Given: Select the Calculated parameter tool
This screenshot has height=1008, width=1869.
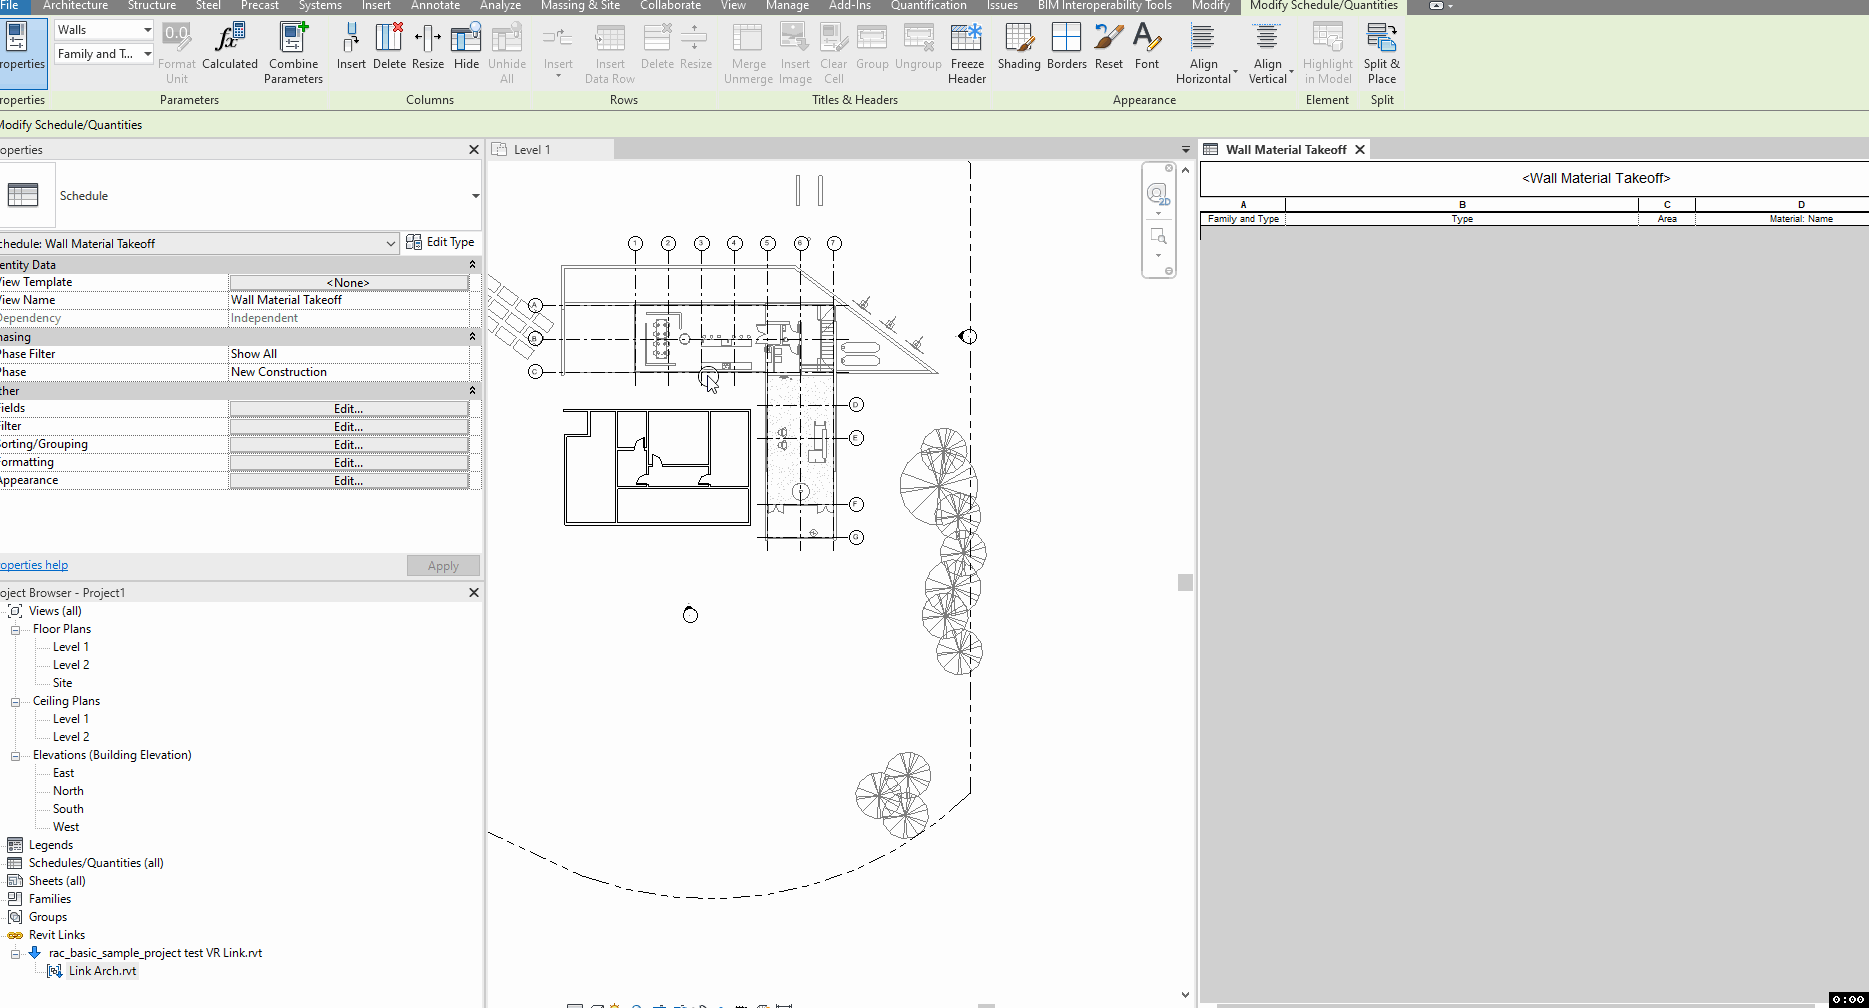Looking at the screenshot, I should pos(229,45).
